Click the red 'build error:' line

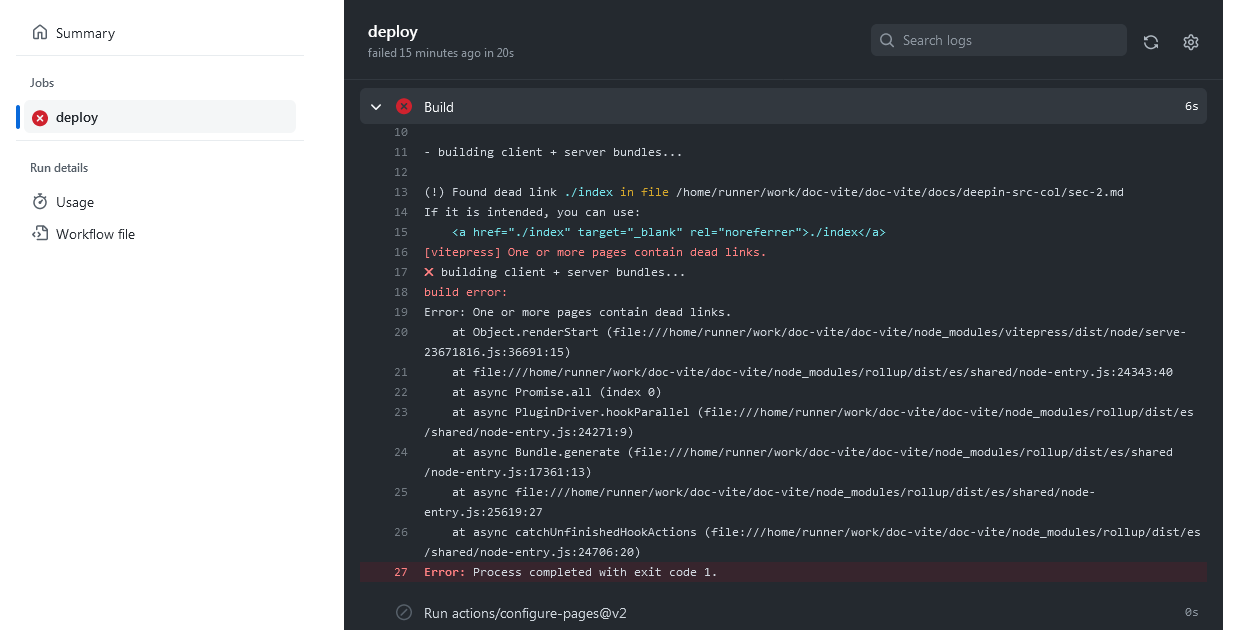click(466, 292)
